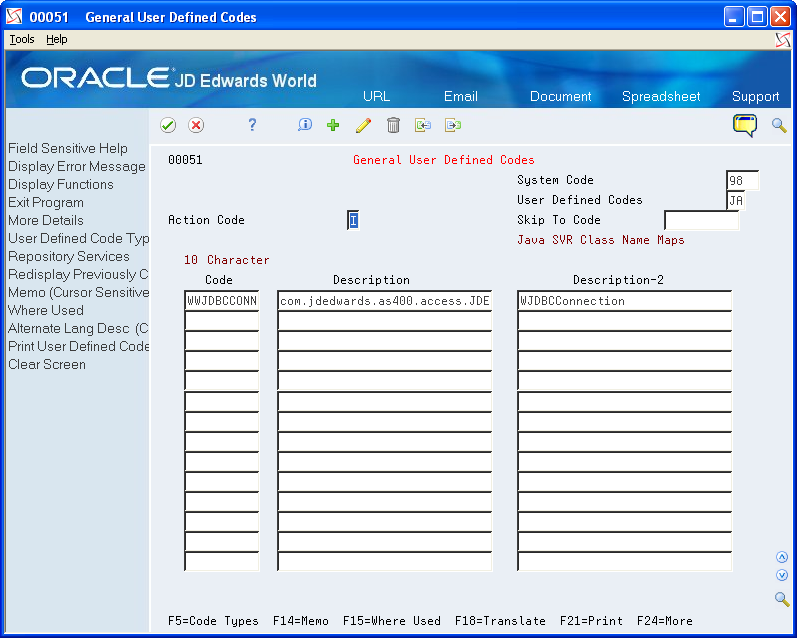Select Print User Defined Codes in sidebar
Image resolution: width=797 pixels, height=638 pixels.
click(78, 347)
